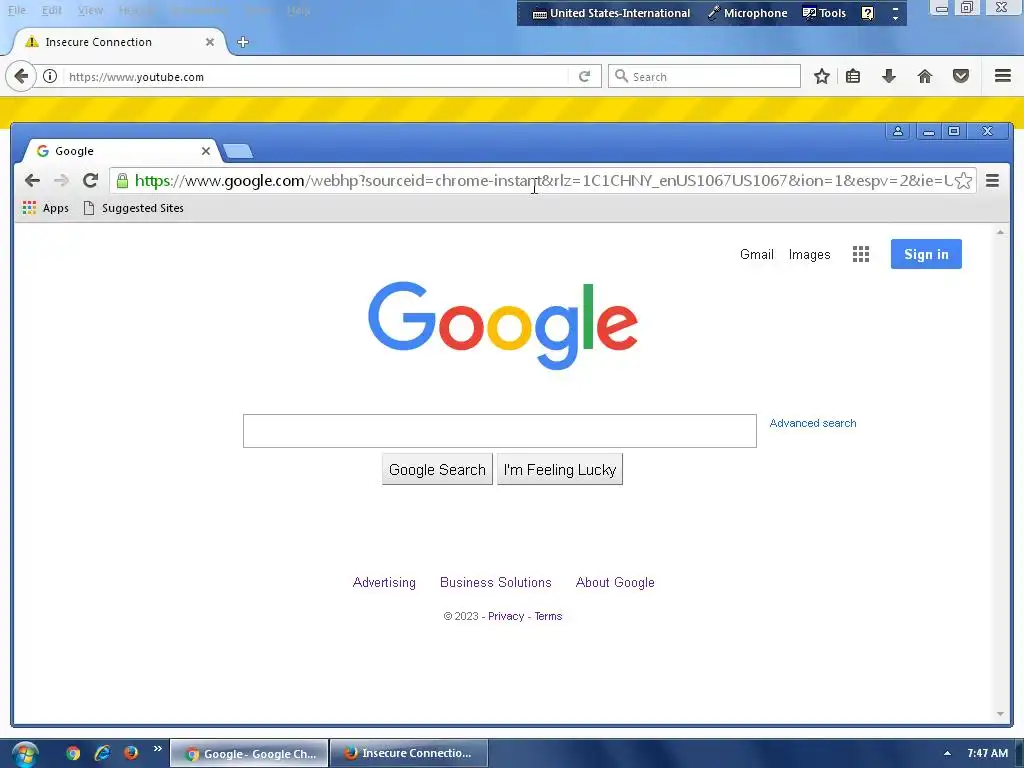
Task: Close the Insecure Connection tab
Action: pyautogui.click(x=210, y=42)
